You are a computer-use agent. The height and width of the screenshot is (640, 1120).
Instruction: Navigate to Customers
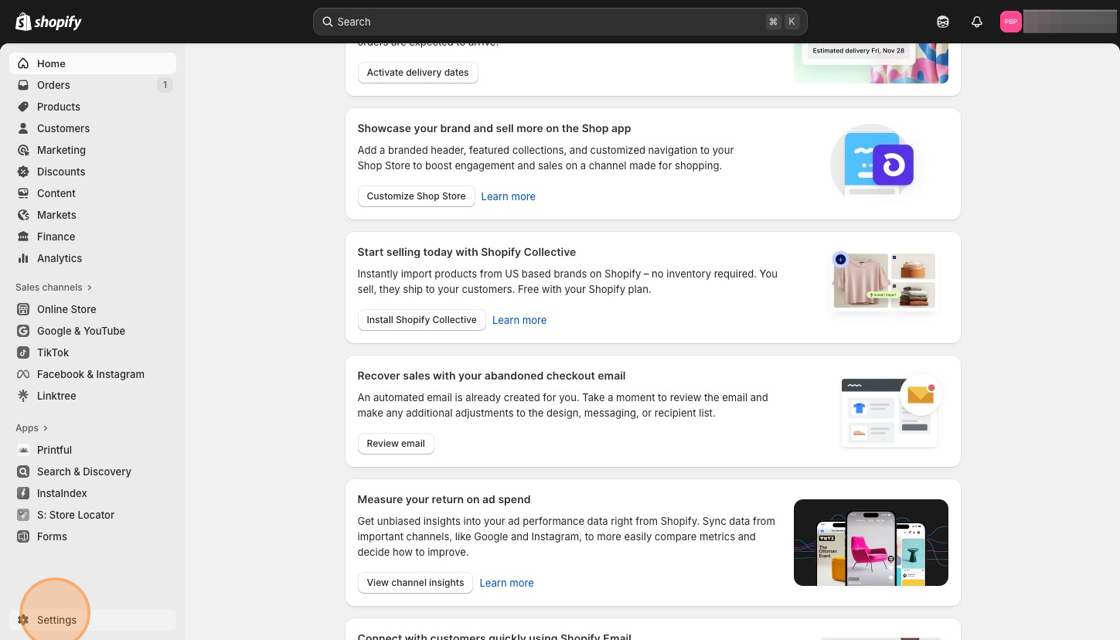(93, 129)
